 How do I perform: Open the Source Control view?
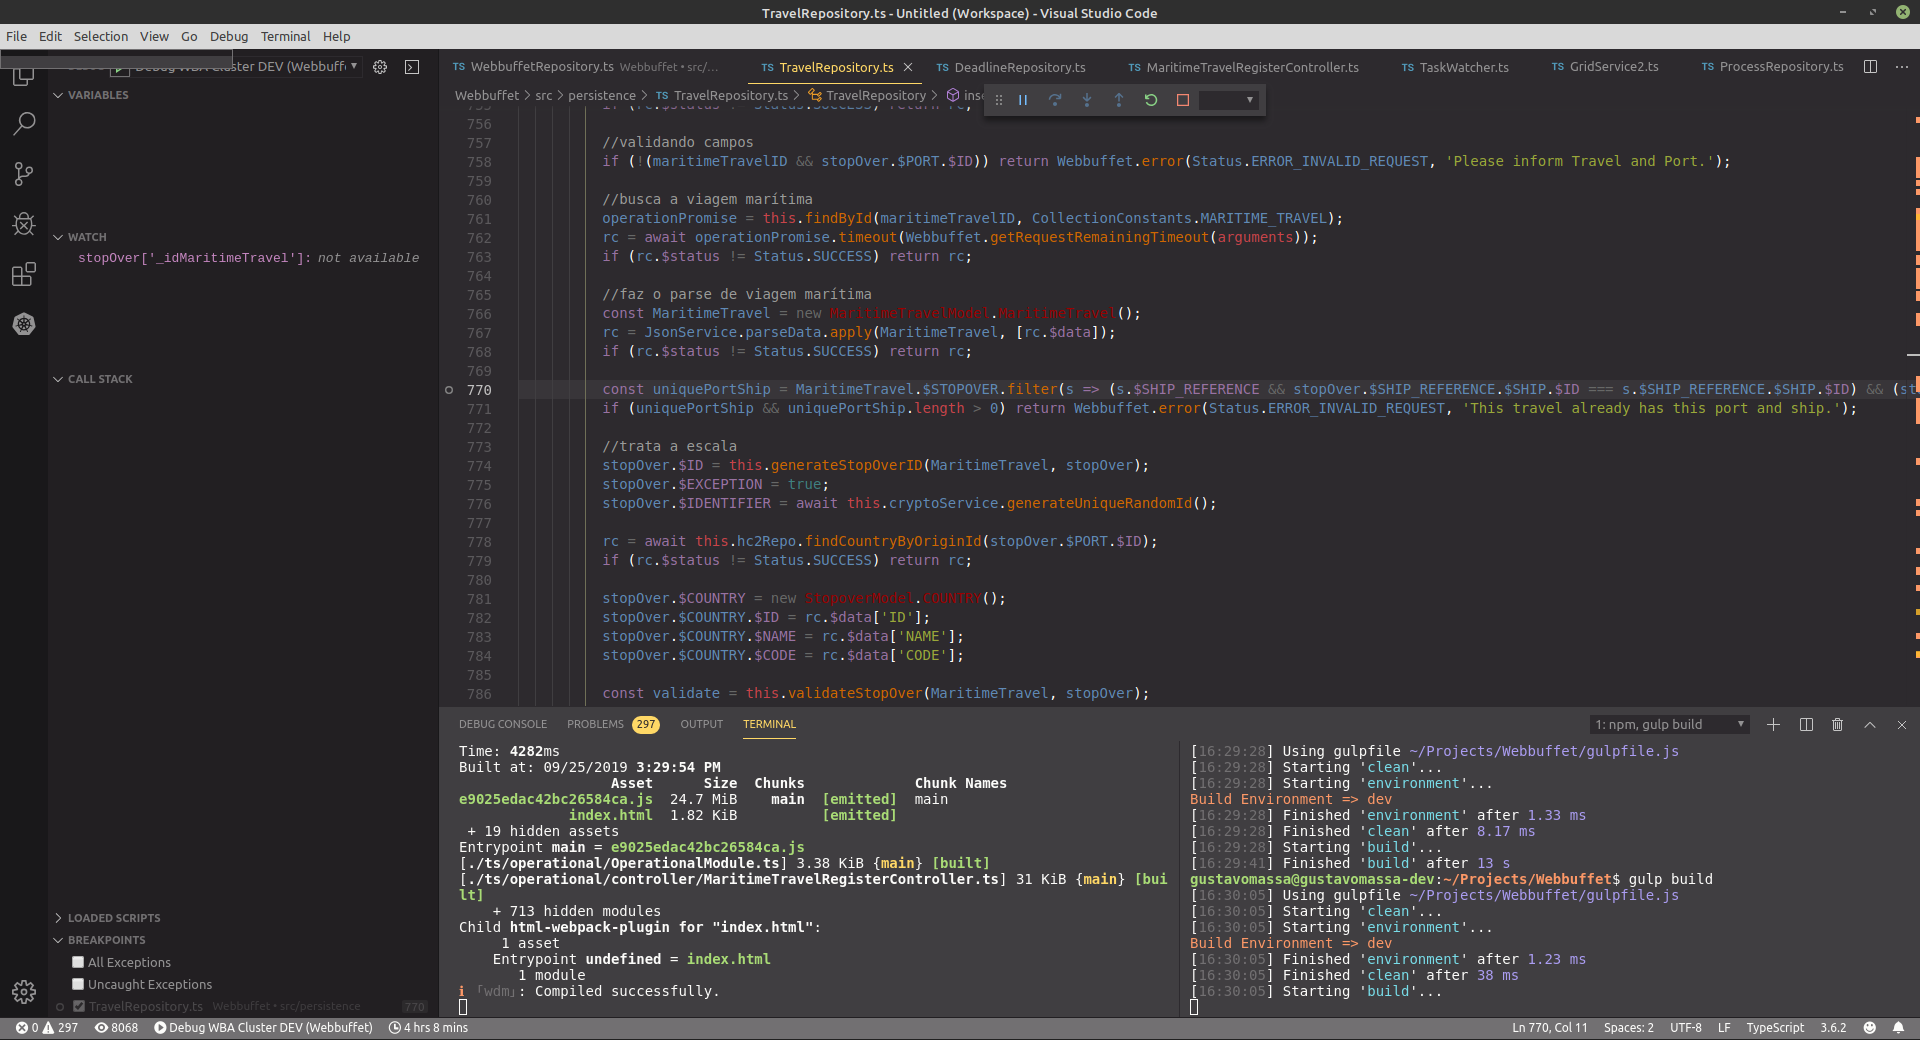click(x=24, y=174)
